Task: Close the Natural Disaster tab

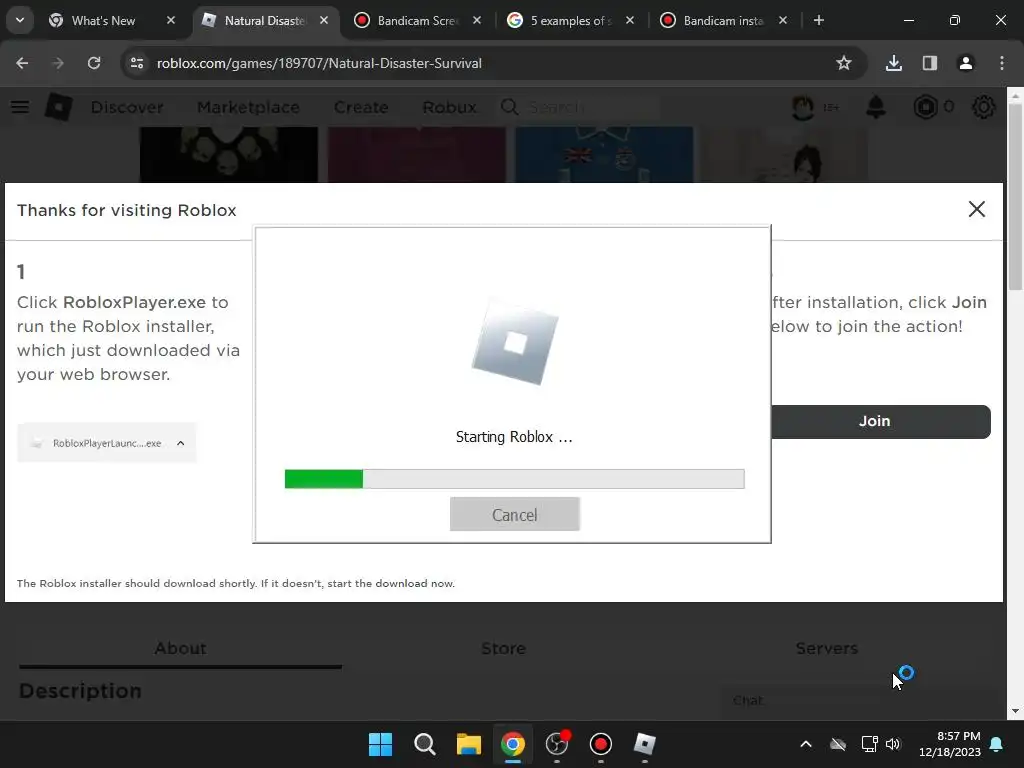Action: coord(324,21)
